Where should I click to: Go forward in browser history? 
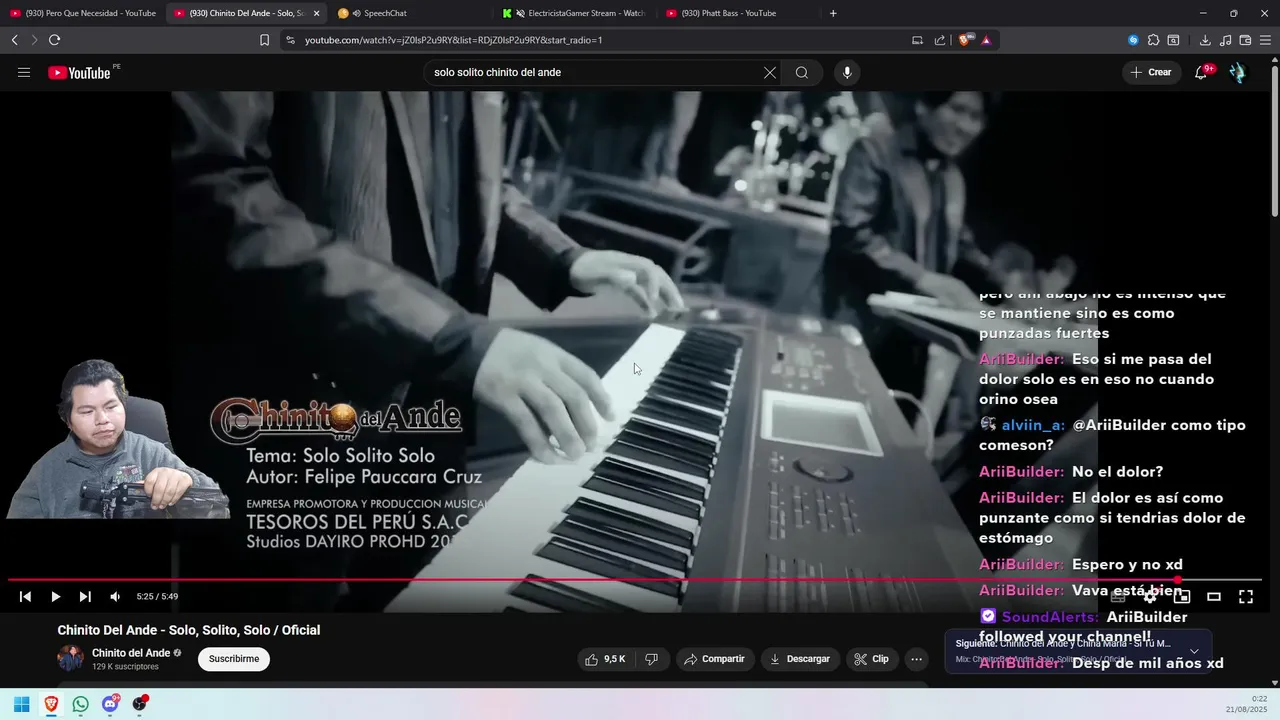[x=34, y=40]
